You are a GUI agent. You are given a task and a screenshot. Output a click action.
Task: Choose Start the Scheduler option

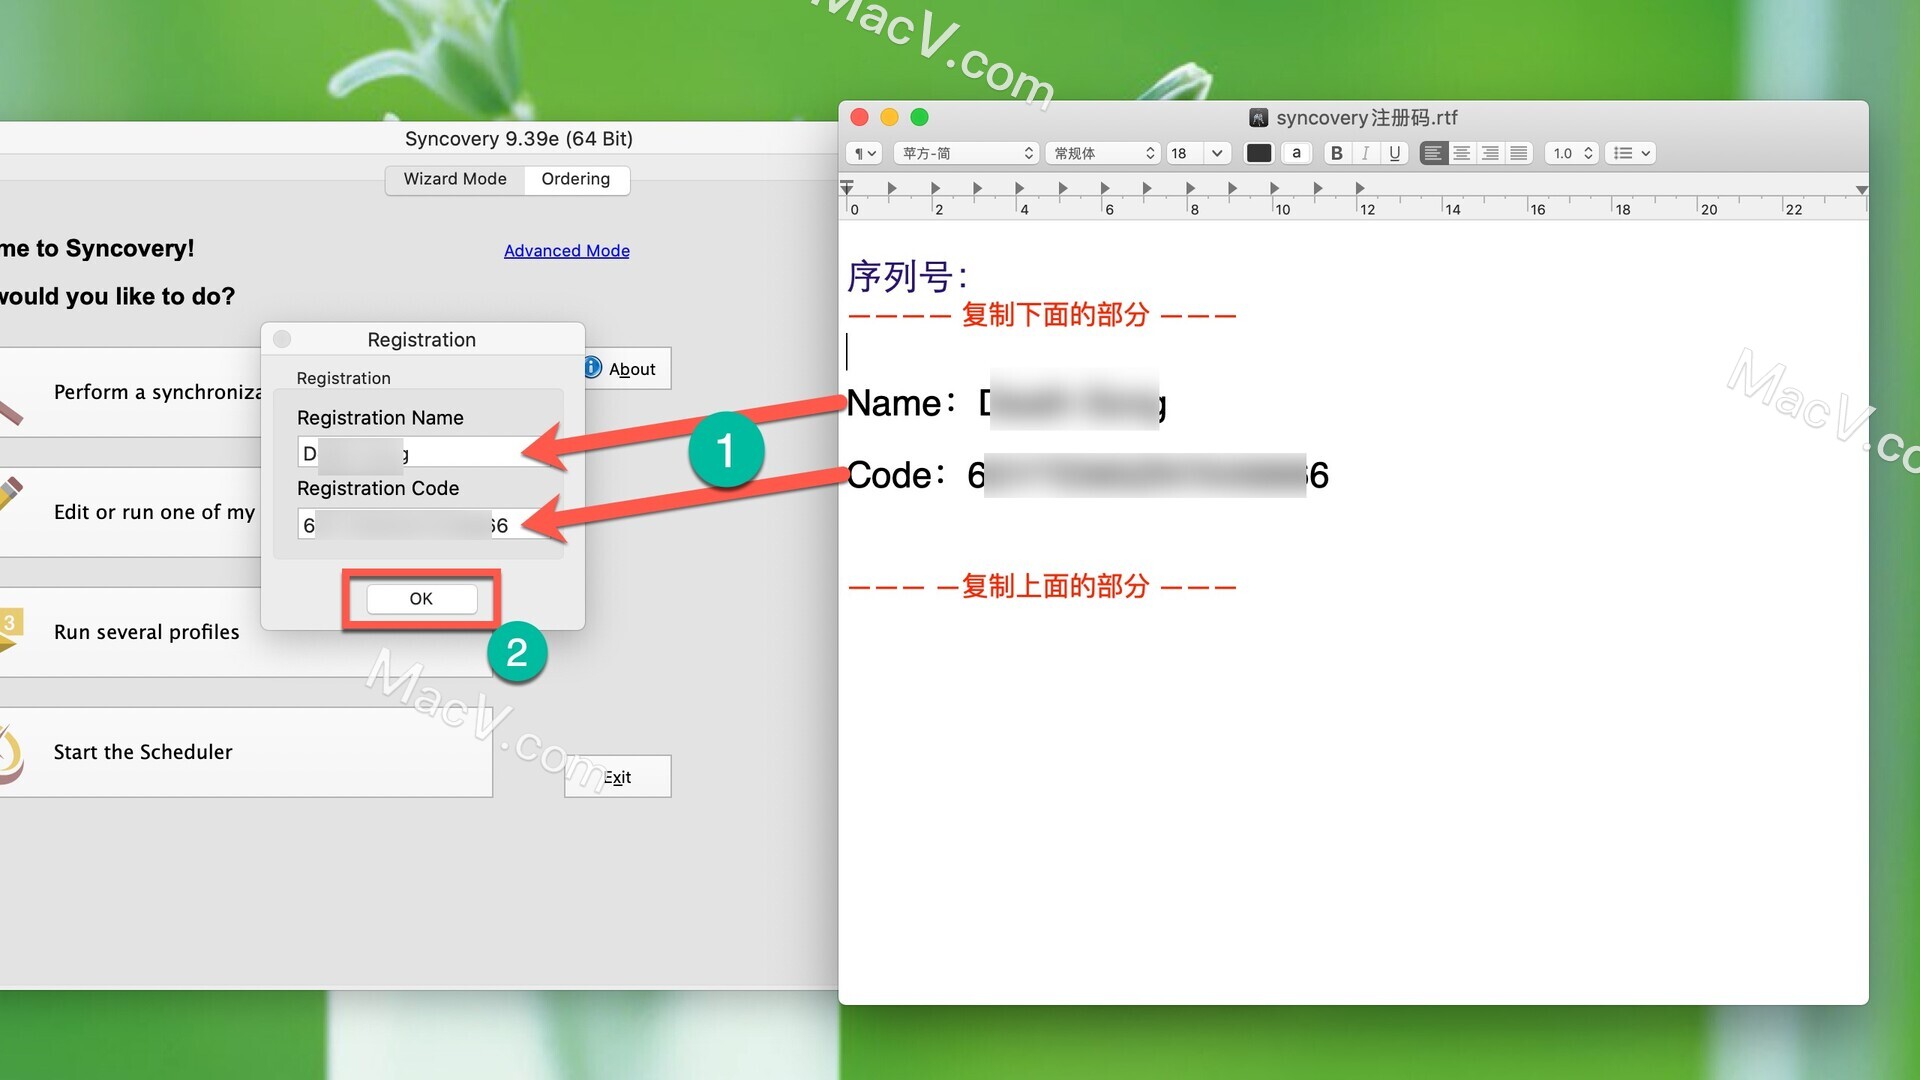click(246, 752)
